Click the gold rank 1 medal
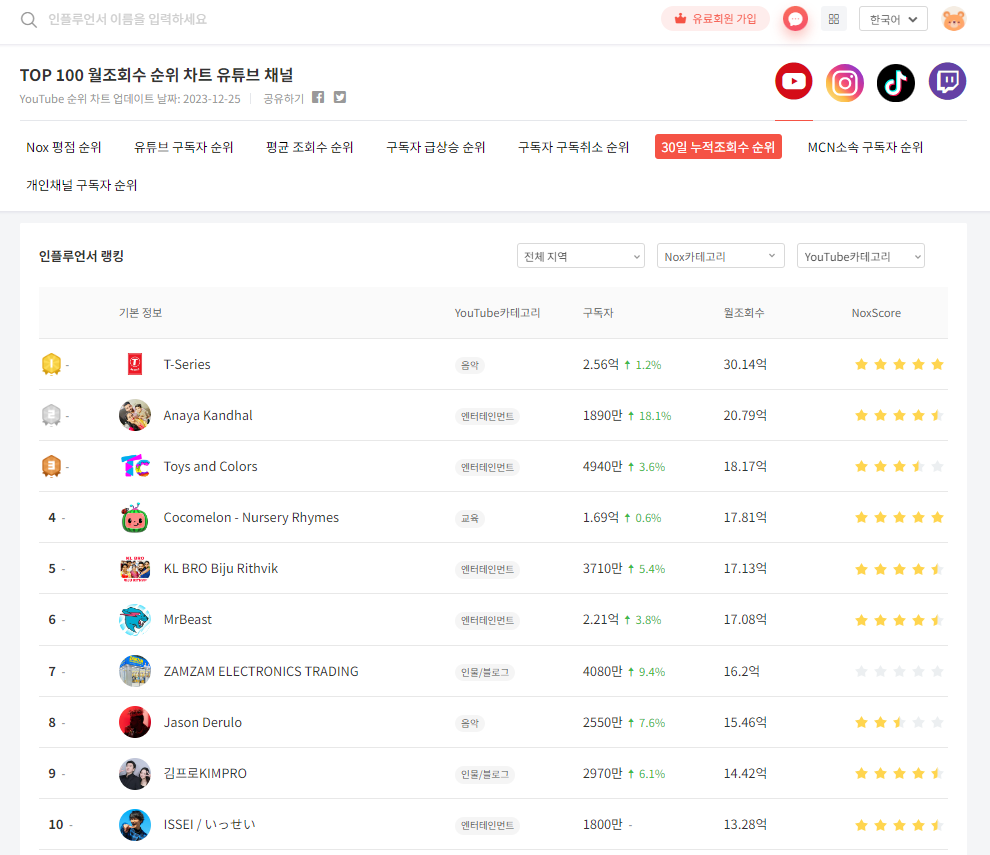Viewport: 990px width, 855px height. pos(51,364)
